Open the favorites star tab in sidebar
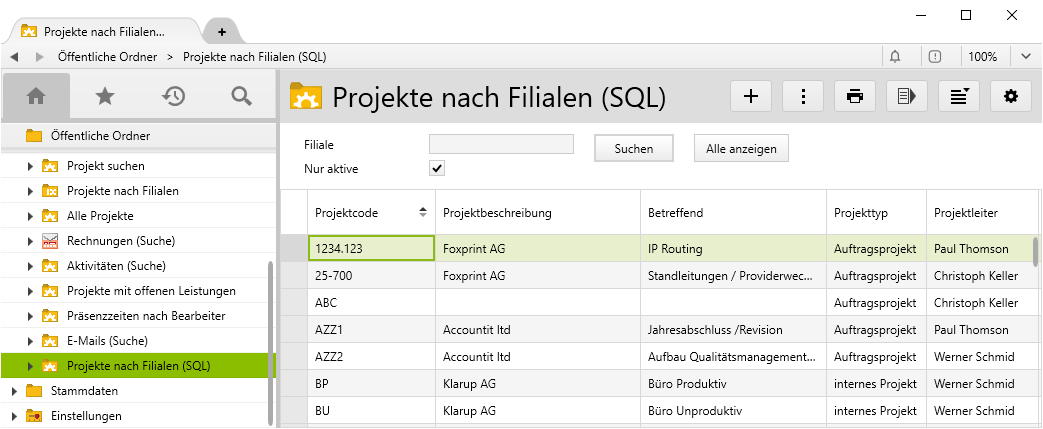 104,96
